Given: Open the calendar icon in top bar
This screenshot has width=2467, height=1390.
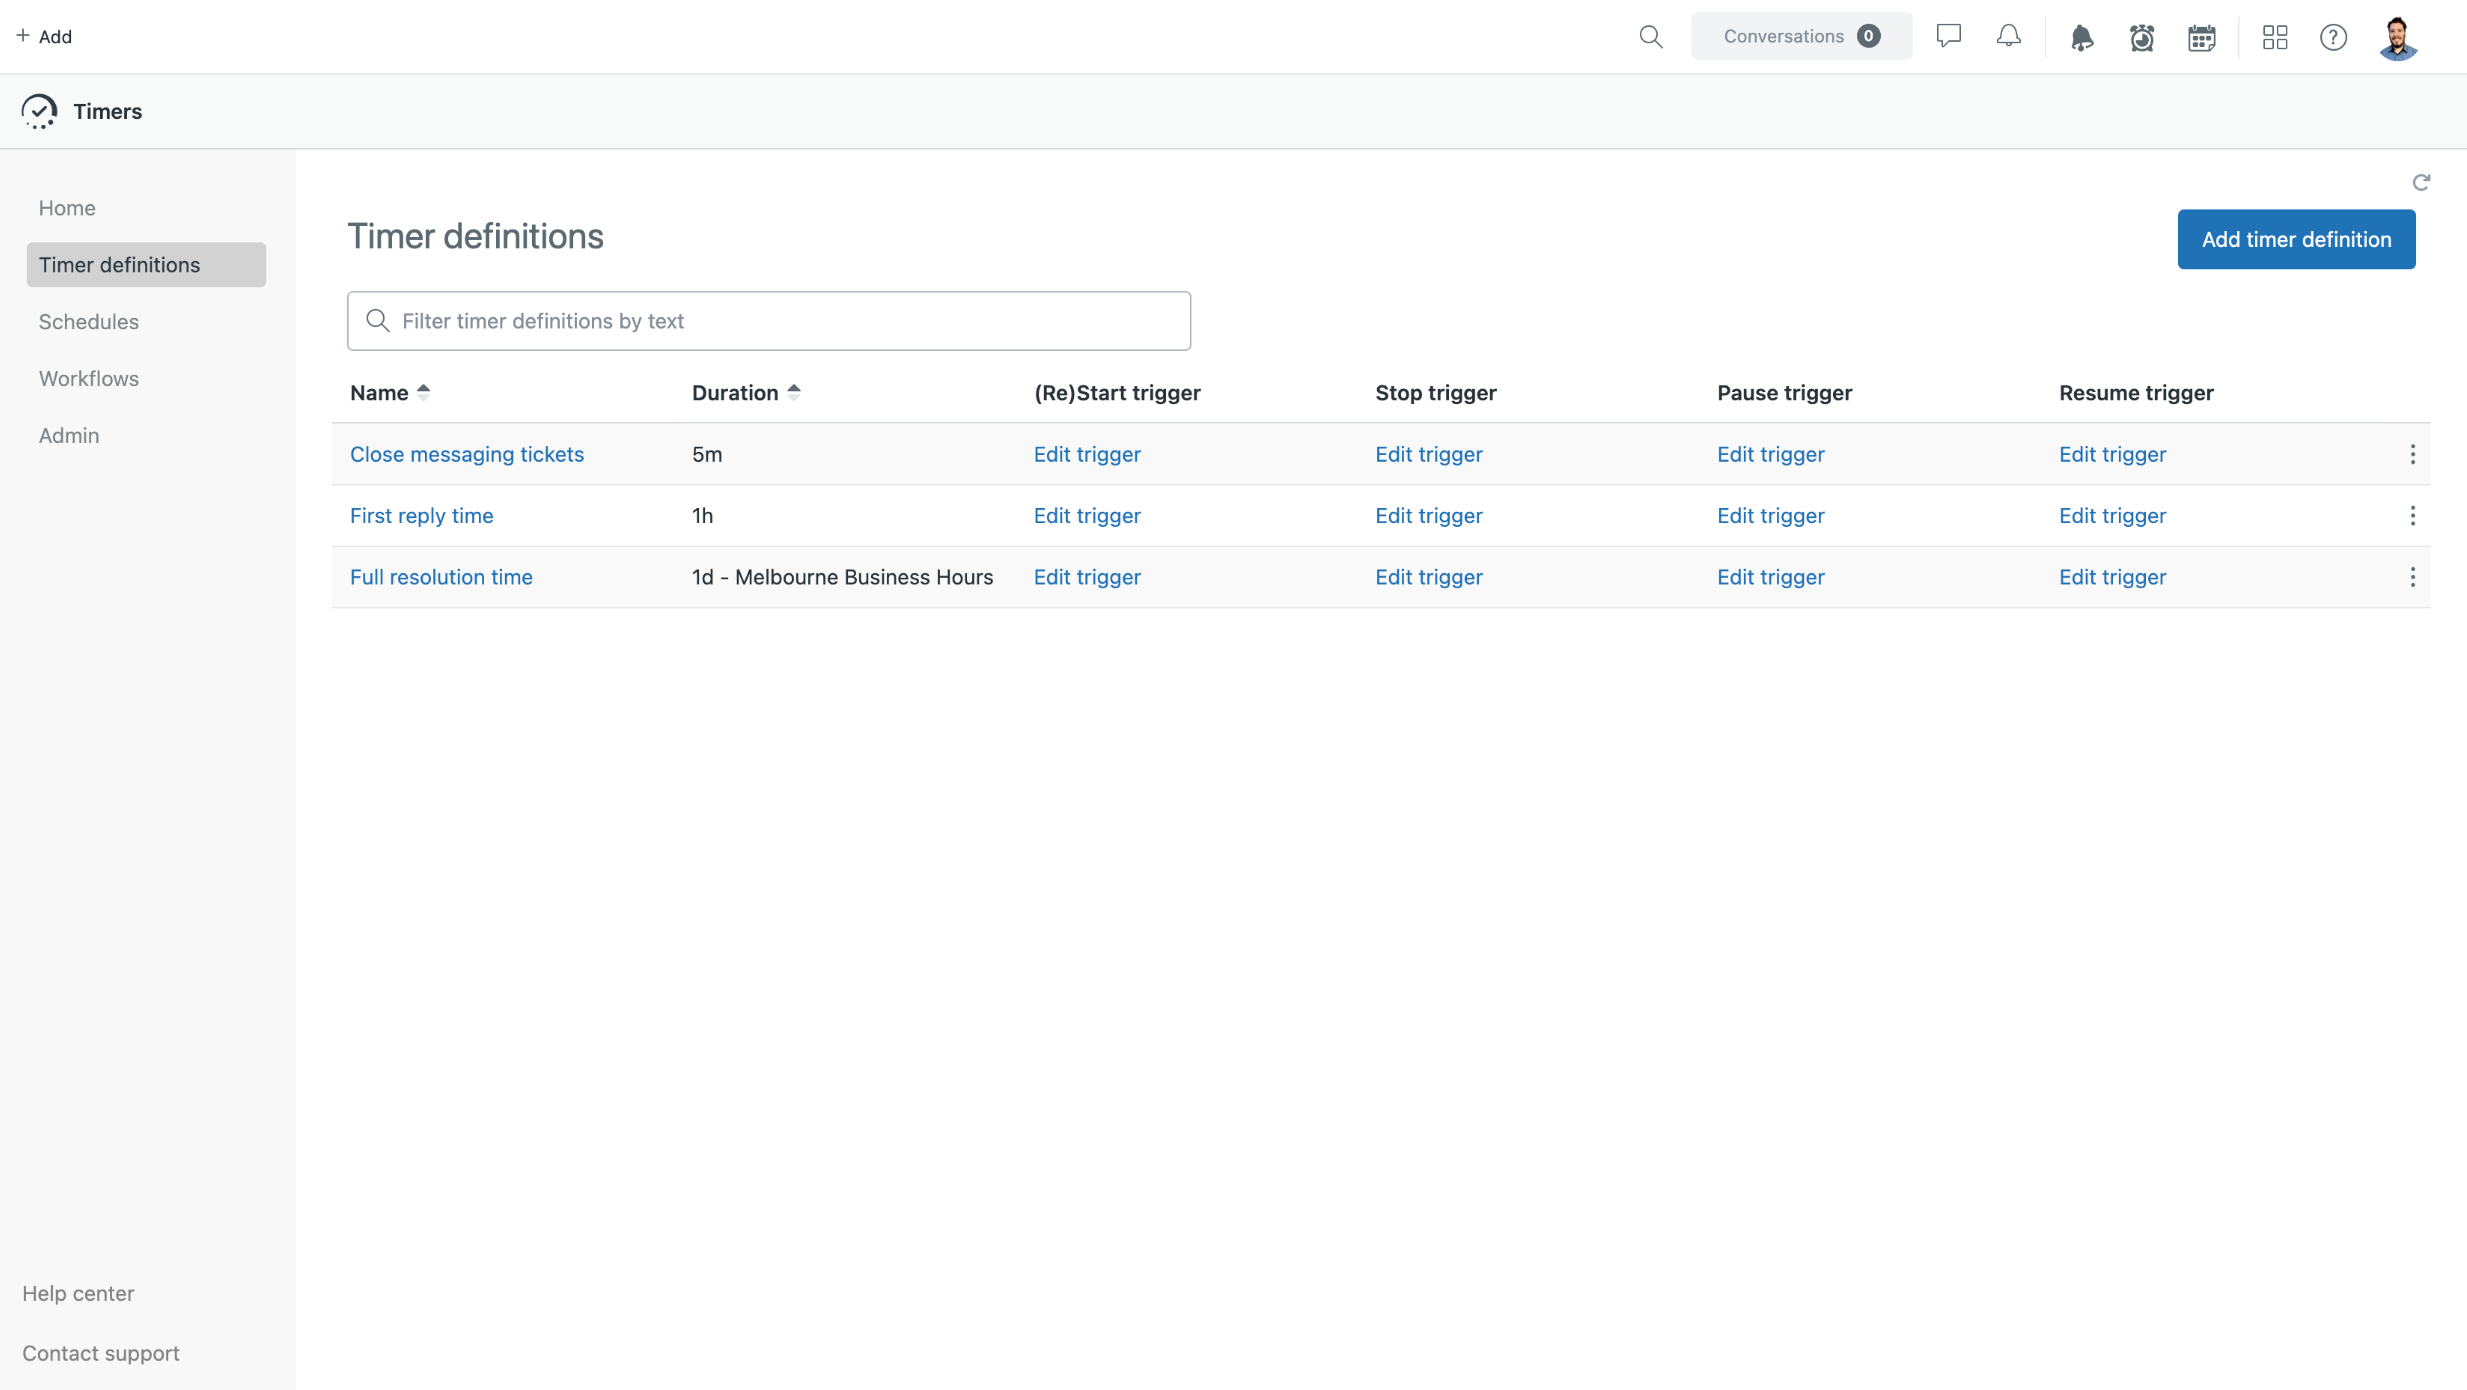Looking at the screenshot, I should tap(2201, 38).
